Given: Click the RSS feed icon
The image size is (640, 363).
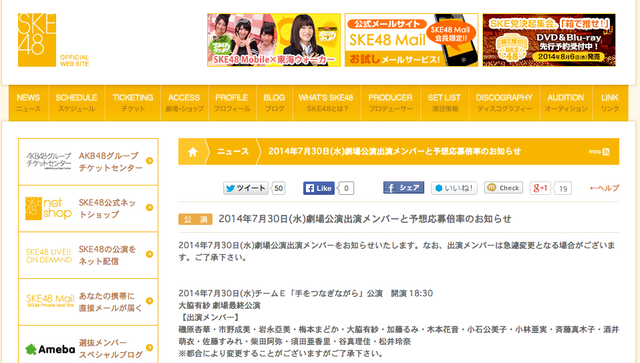Looking at the screenshot, I should [599, 152].
